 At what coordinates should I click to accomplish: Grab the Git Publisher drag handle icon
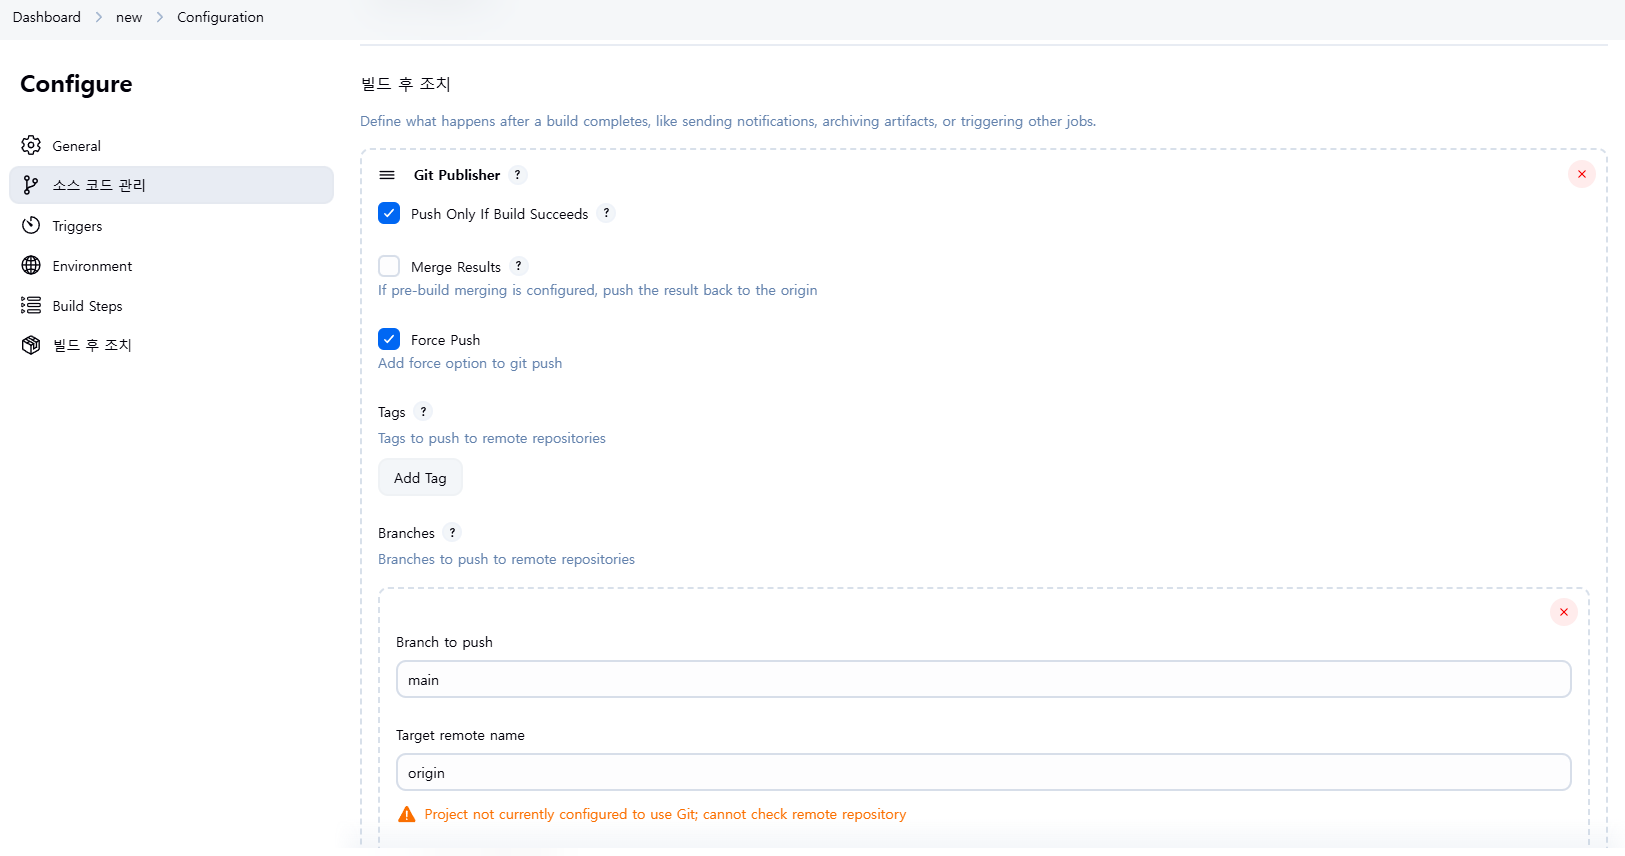(x=387, y=175)
